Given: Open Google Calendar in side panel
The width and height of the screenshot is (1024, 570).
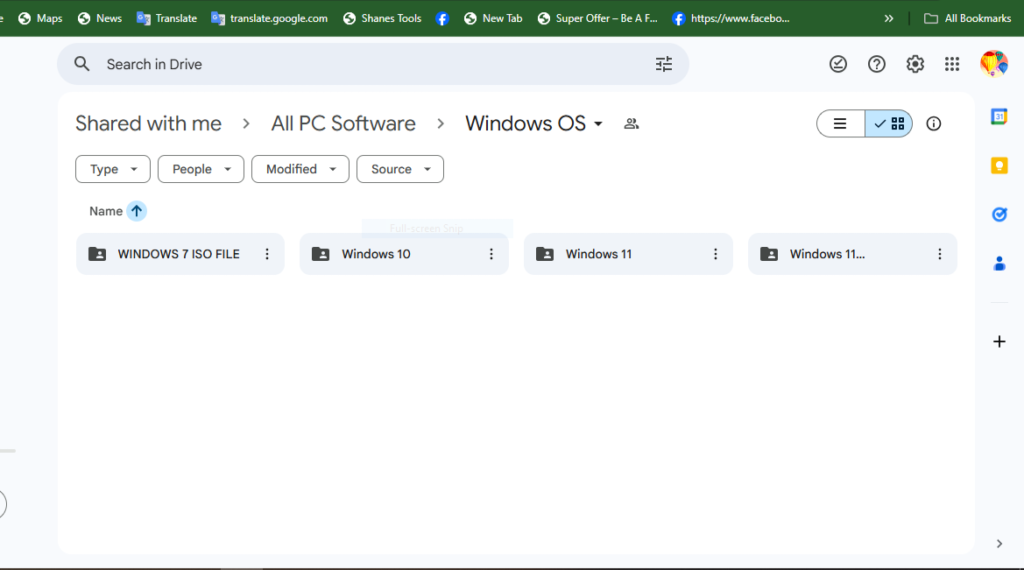Looking at the screenshot, I should pos(998,117).
